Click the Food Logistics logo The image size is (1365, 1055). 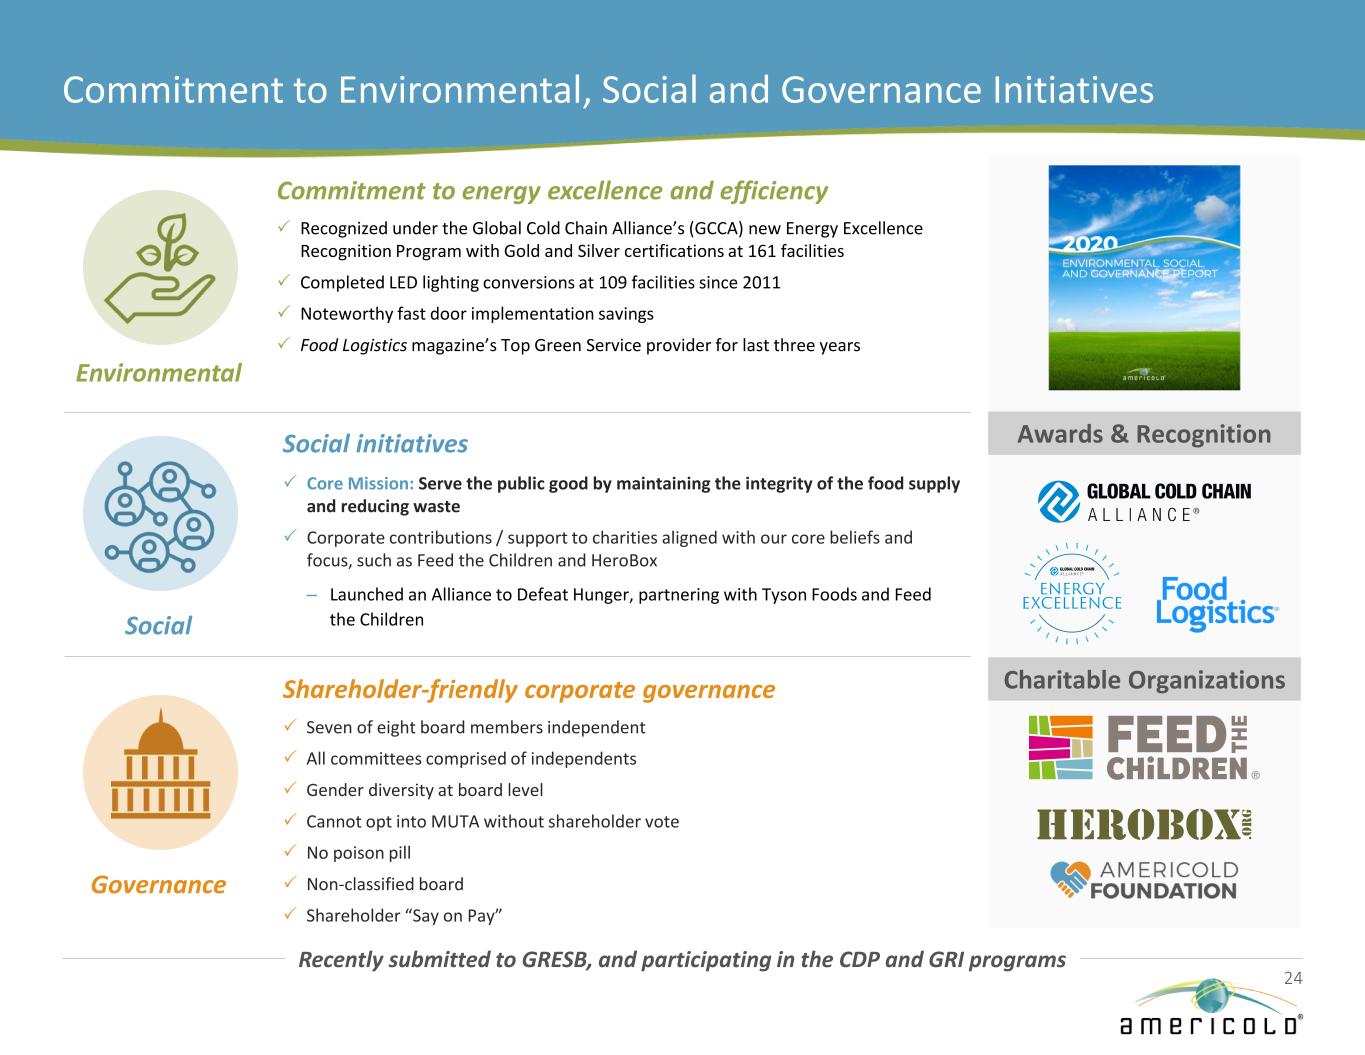pos(1216,602)
